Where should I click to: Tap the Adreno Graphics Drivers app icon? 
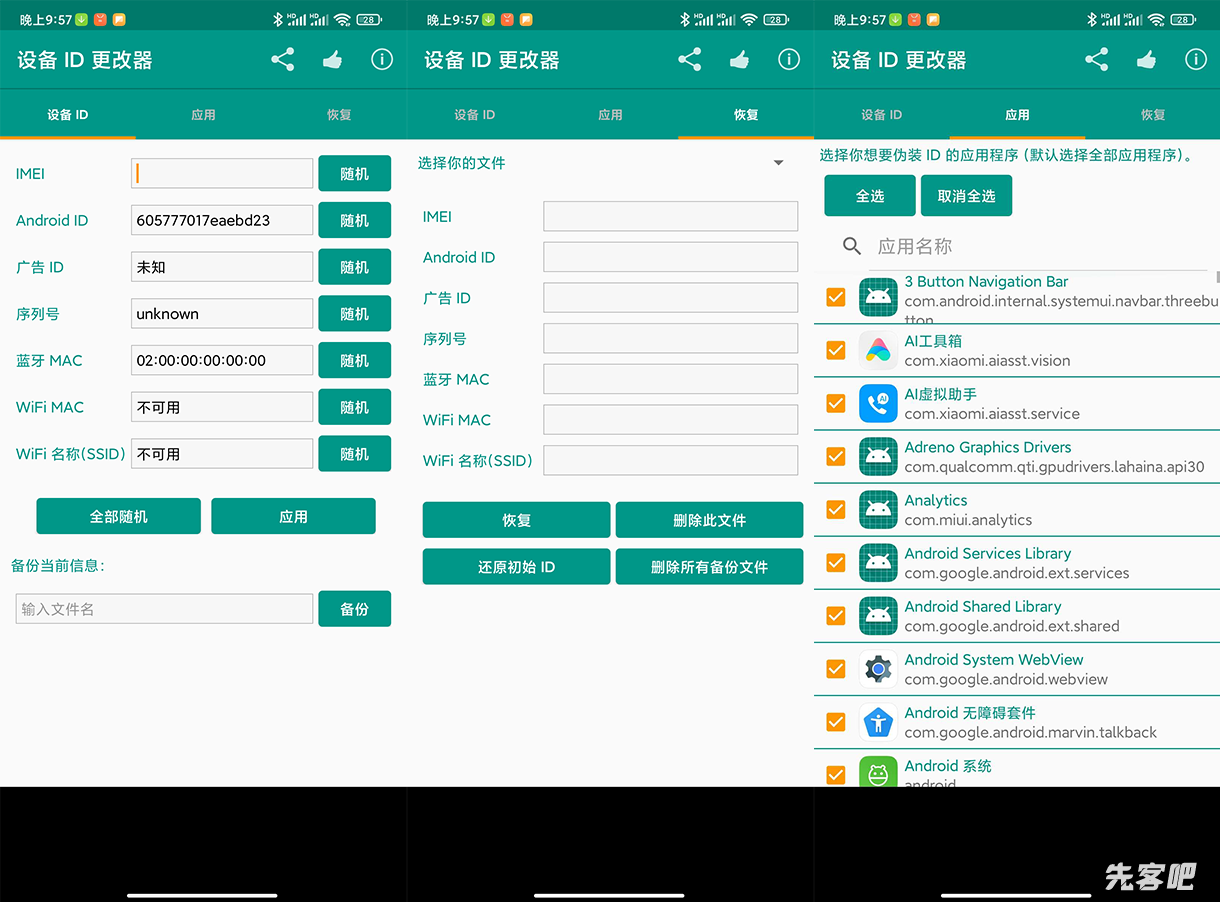point(878,457)
